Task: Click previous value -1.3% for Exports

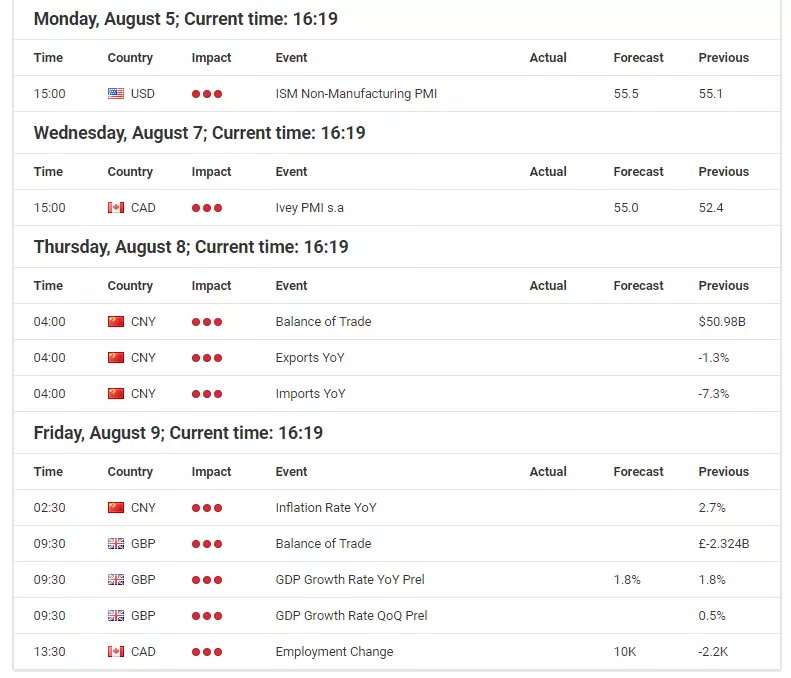Action: [714, 358]
